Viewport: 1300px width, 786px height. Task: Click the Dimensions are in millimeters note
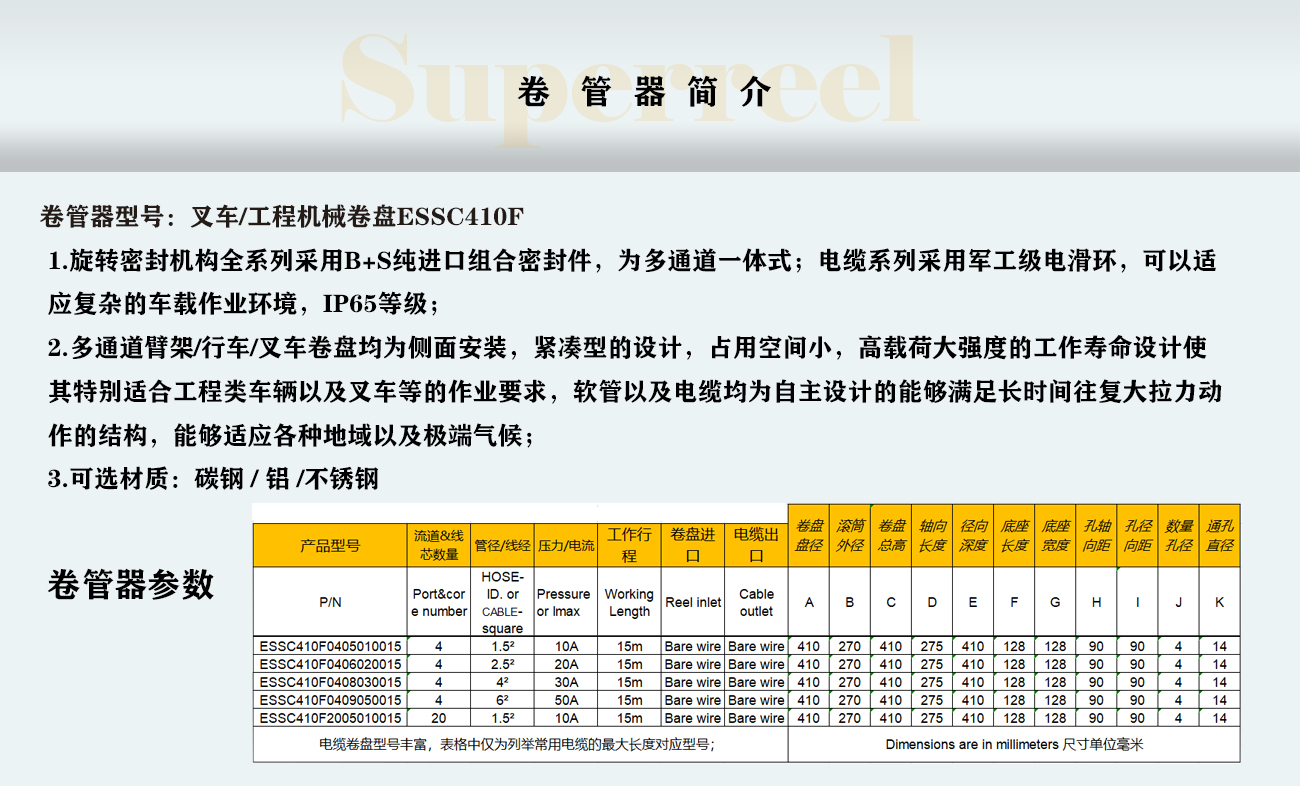click(1013, 745)
